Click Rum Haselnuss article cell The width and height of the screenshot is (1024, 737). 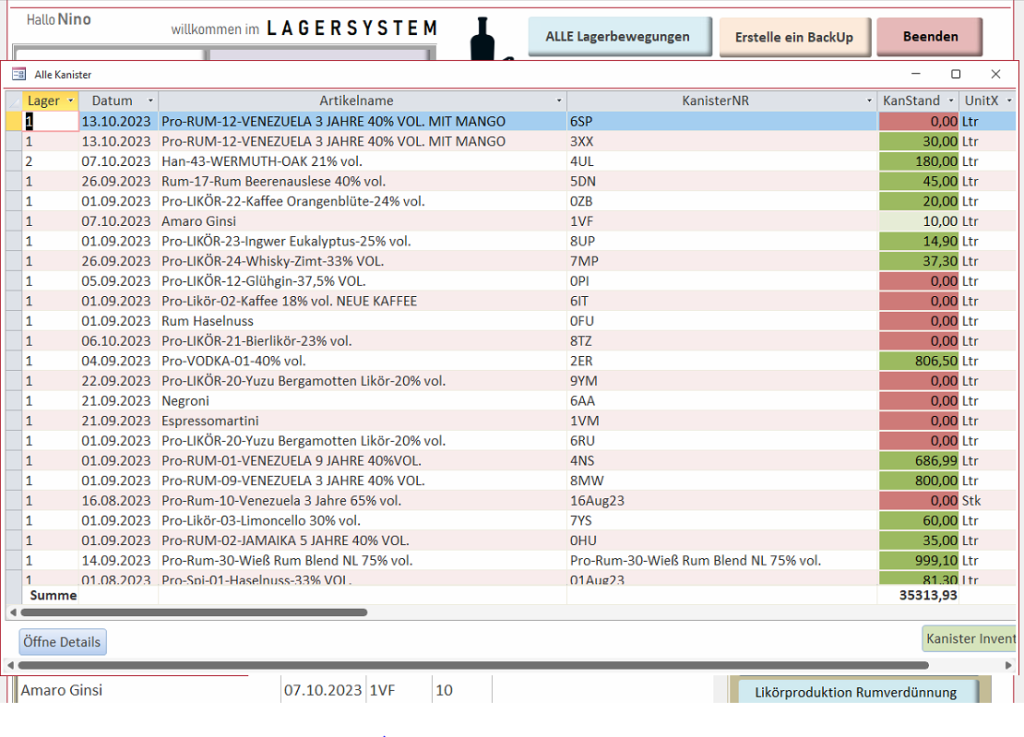[362, 321]
